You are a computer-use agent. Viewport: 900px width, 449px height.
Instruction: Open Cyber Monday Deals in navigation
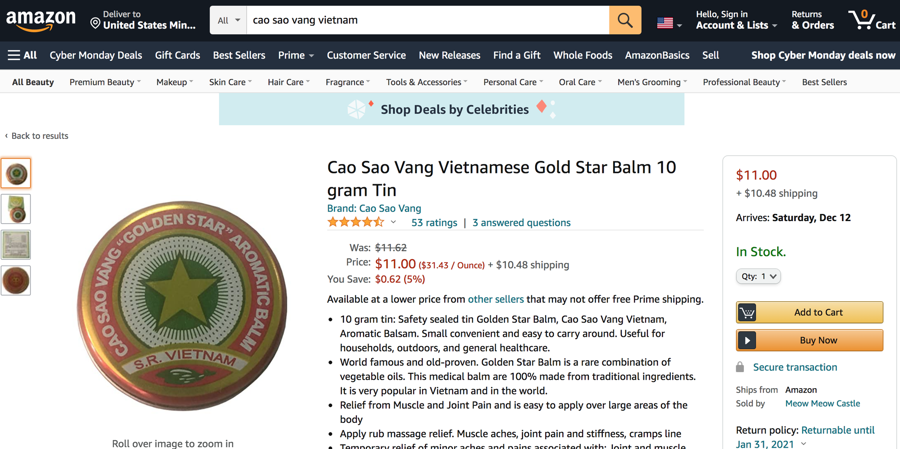coord(95,56)
